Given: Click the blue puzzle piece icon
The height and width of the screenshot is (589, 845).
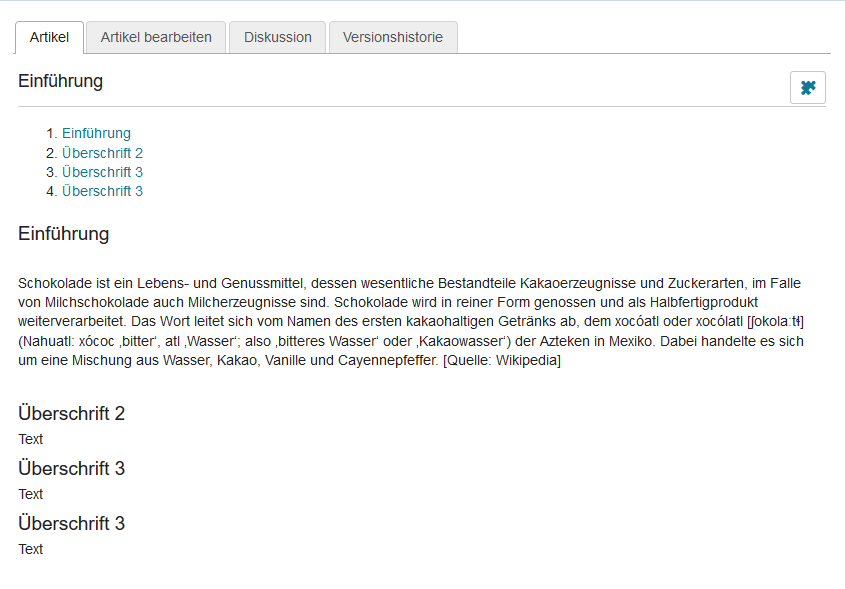Looking at the screenshot, I should pyautogui.click(x=807, y=87).
